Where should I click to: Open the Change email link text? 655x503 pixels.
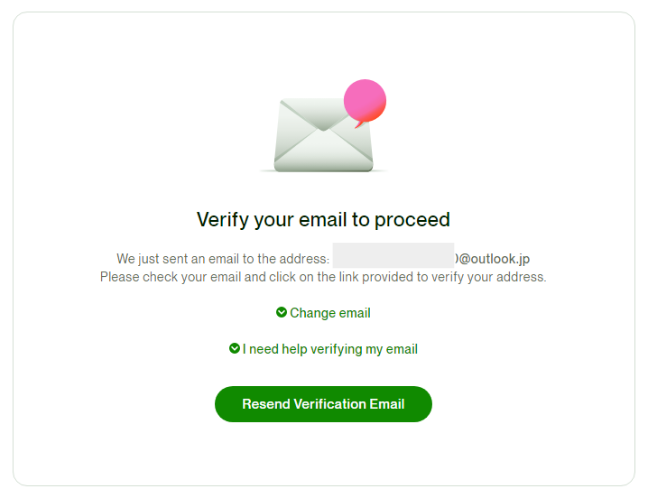pos(330,313)
